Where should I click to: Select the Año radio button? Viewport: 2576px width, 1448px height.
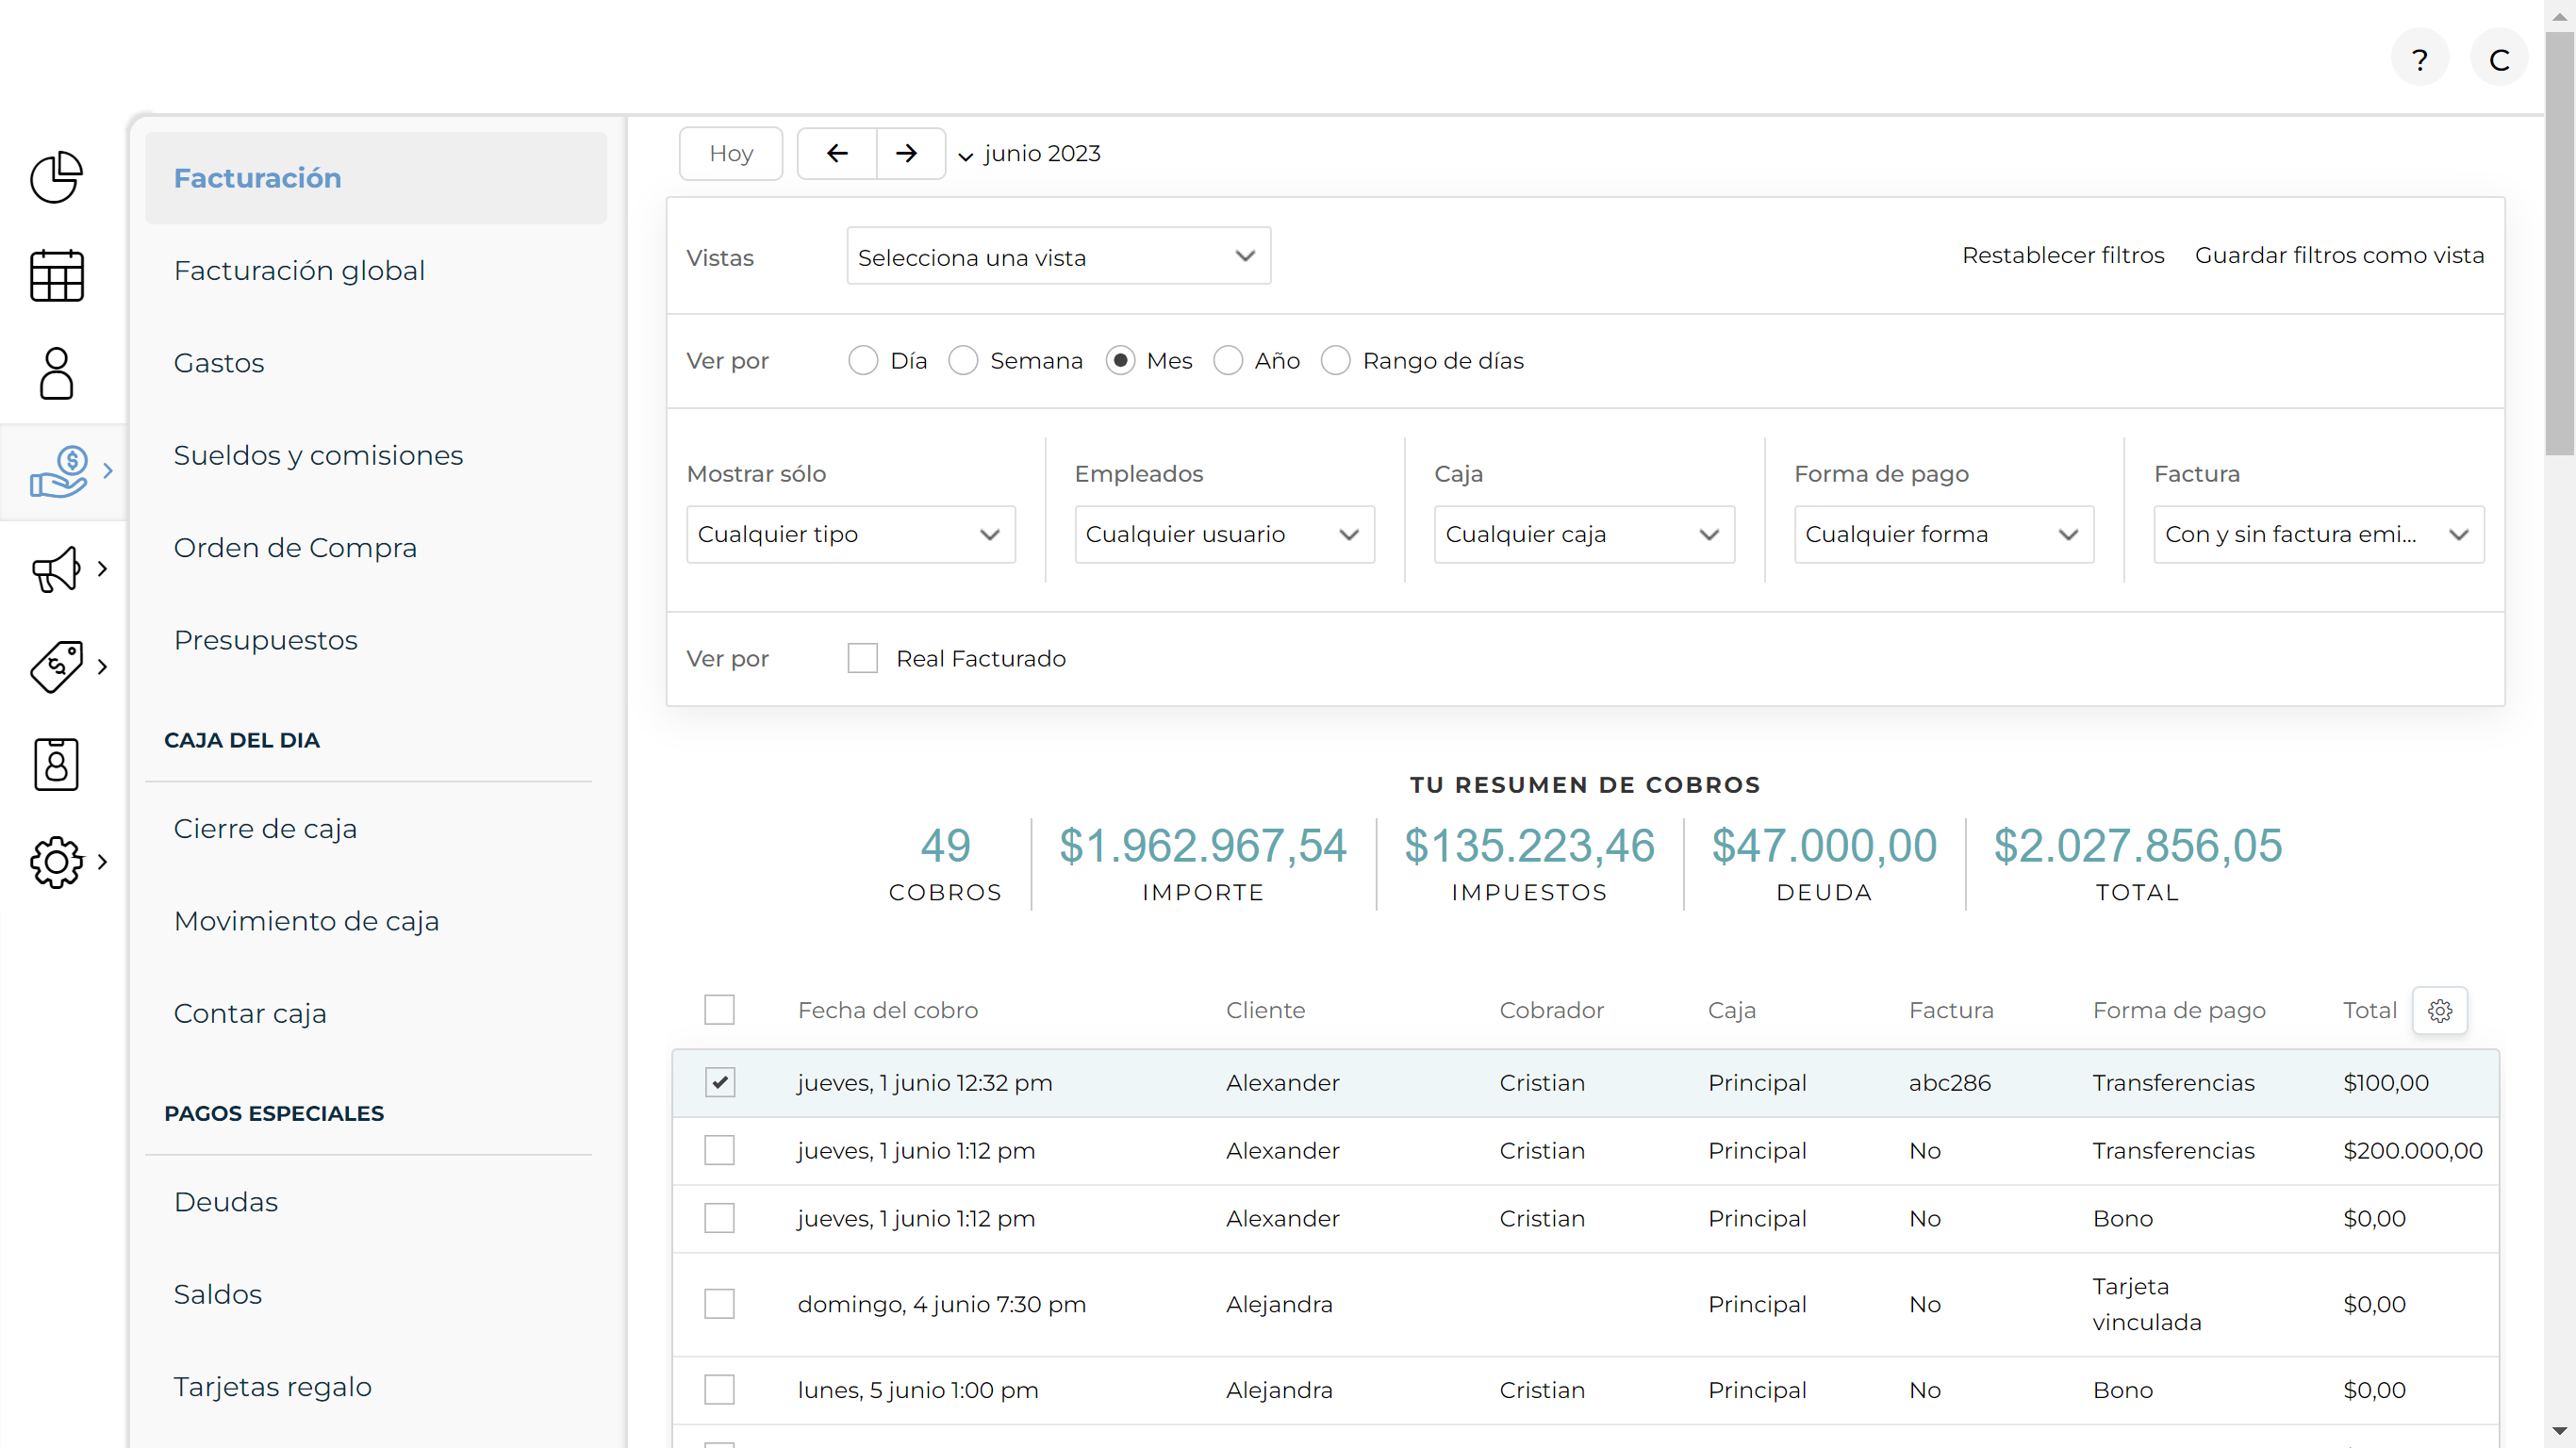click(1228, 360)
